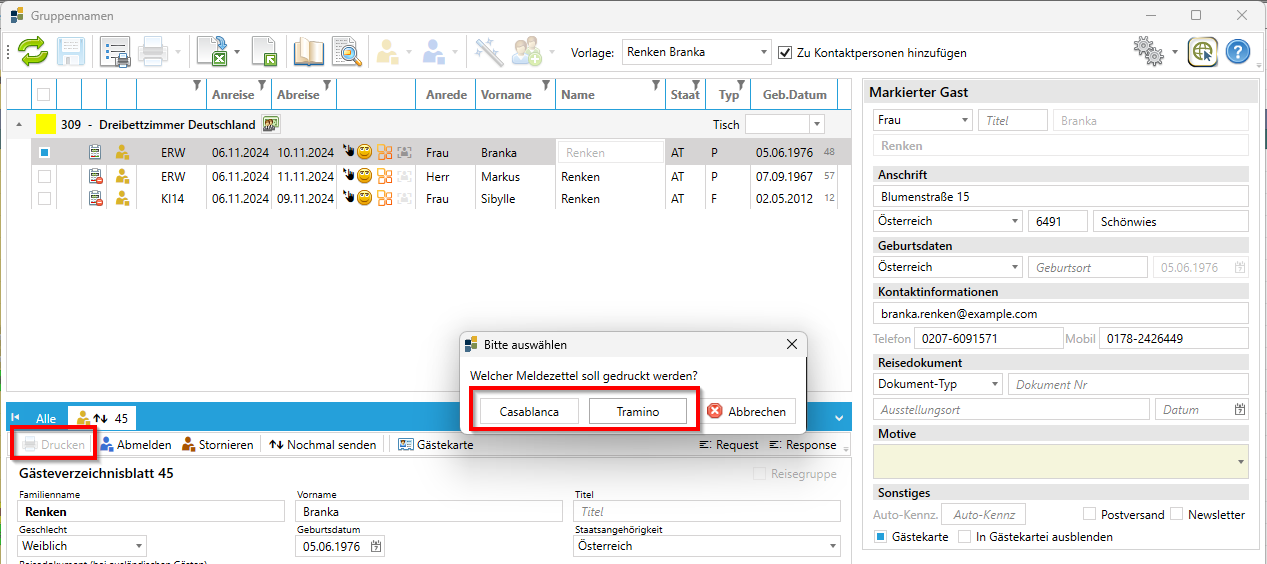
Task: Click the document search magnifier icon
Action: (x=346, y=52)
